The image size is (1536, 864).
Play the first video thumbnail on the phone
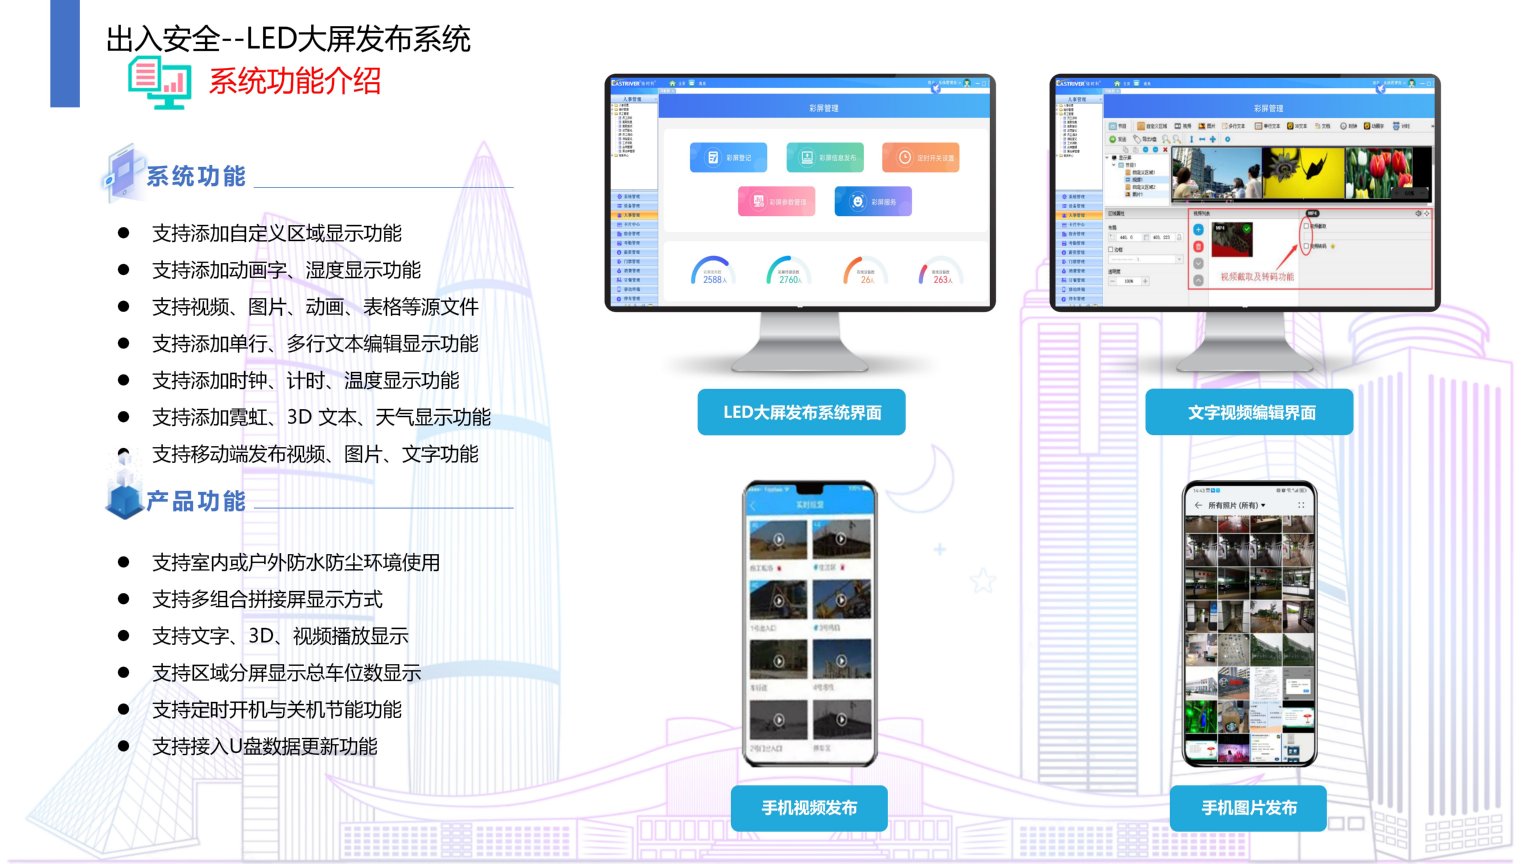pyautogui.click(x=778, y=540)
